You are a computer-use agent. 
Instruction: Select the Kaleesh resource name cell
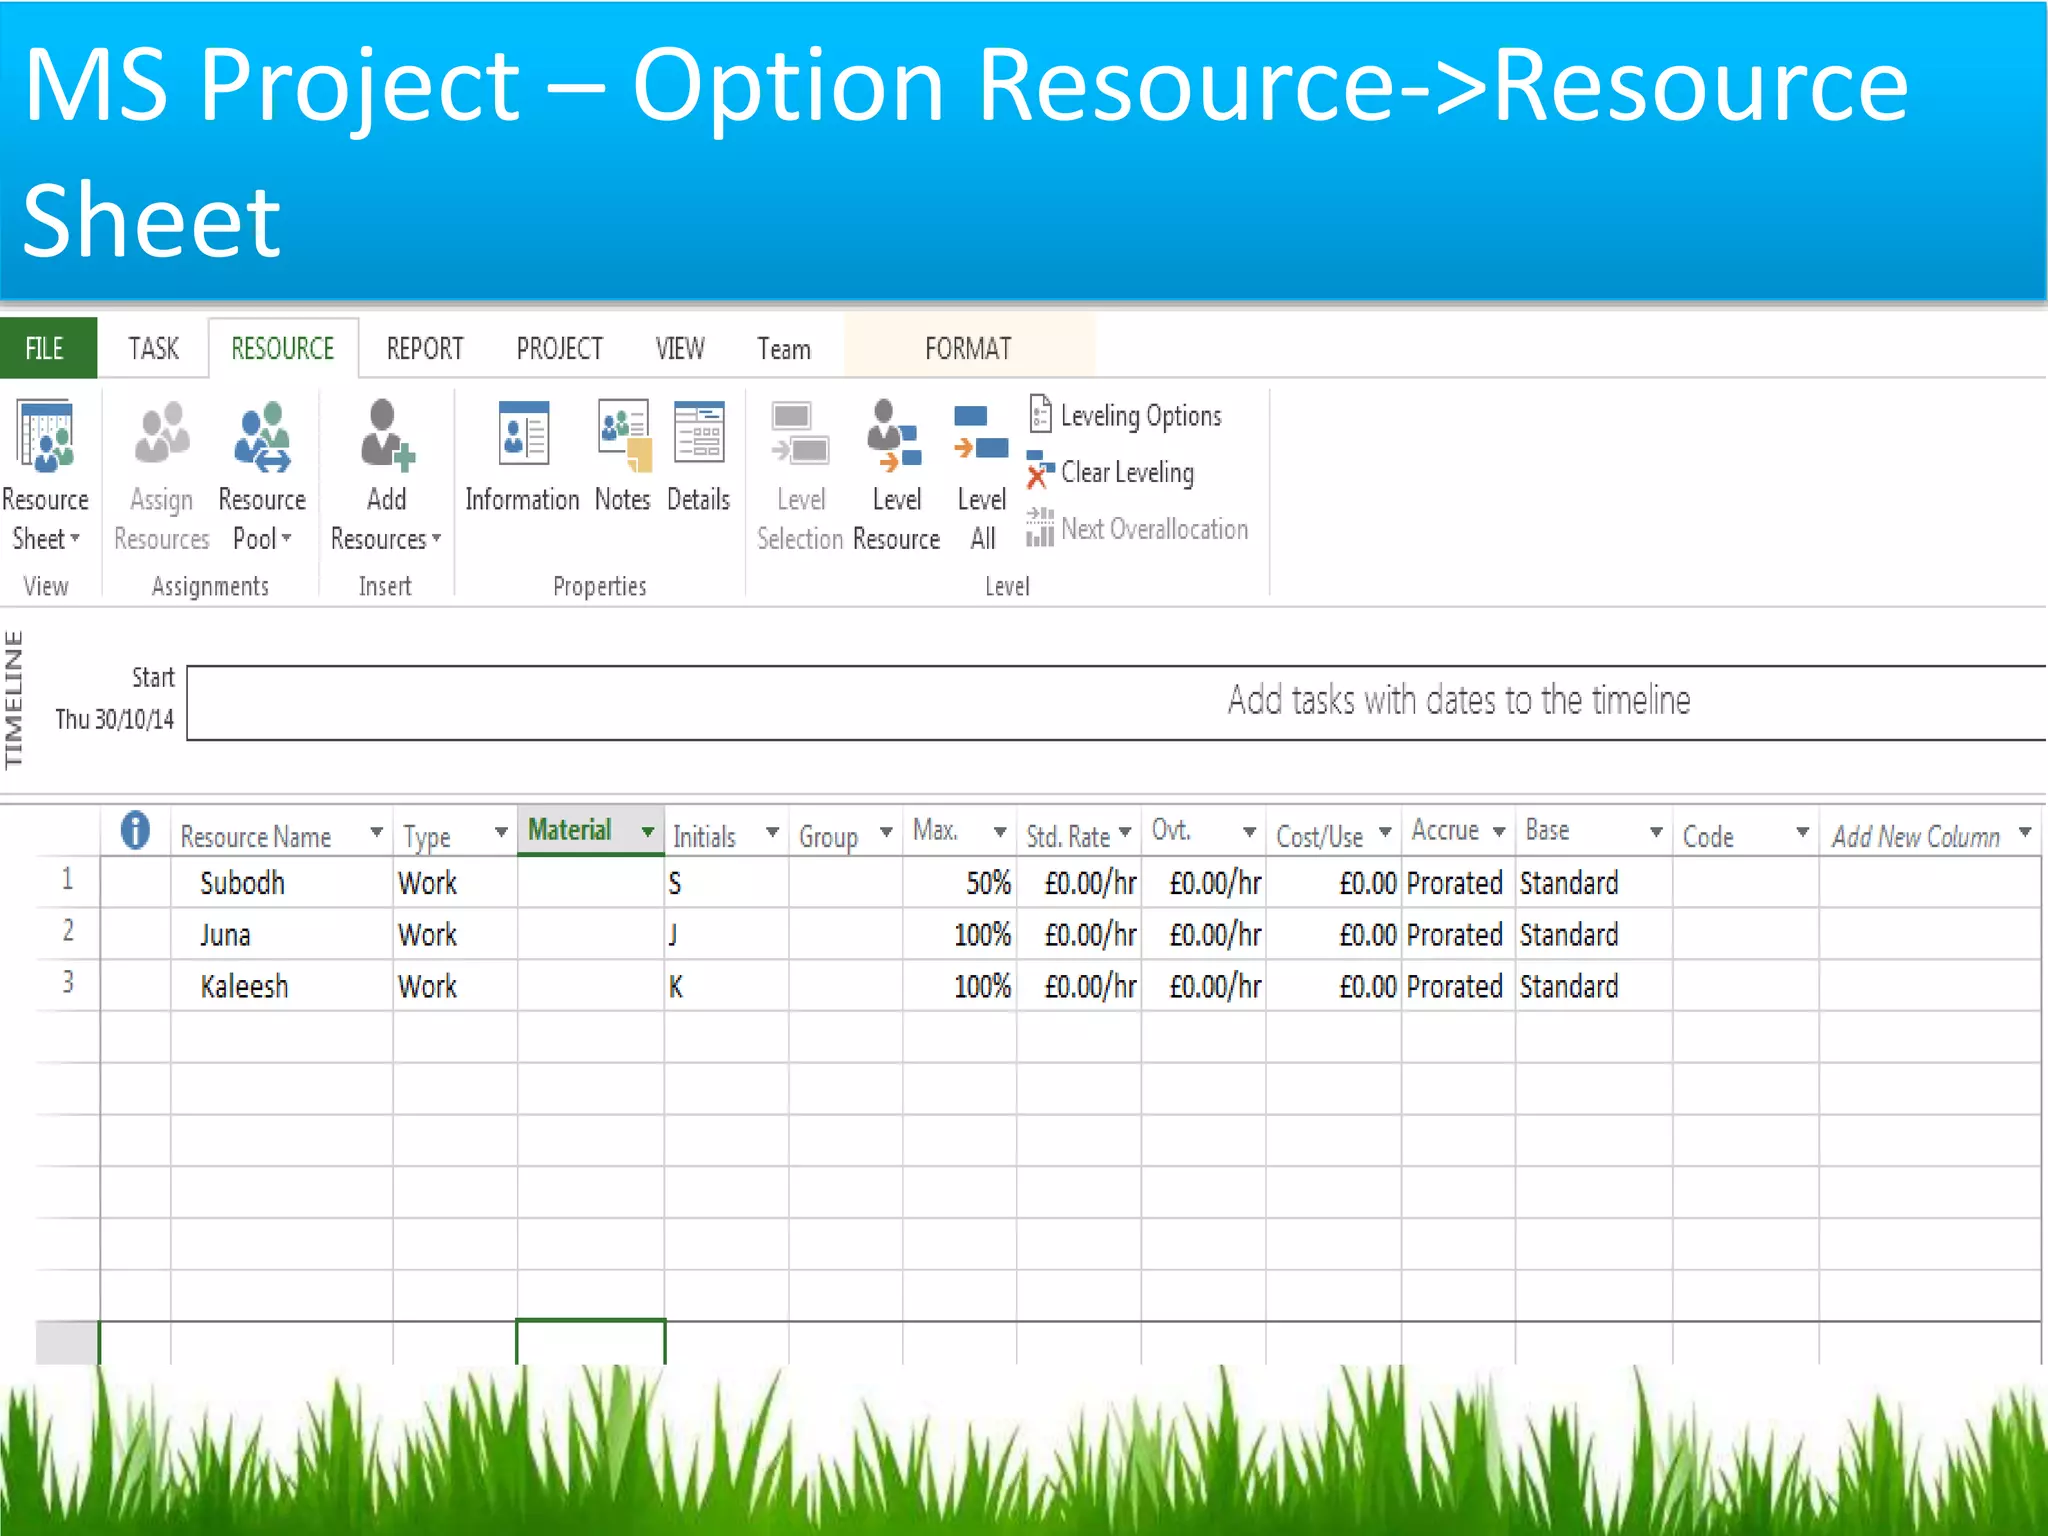pyautogui.click(x=281, y=987)
